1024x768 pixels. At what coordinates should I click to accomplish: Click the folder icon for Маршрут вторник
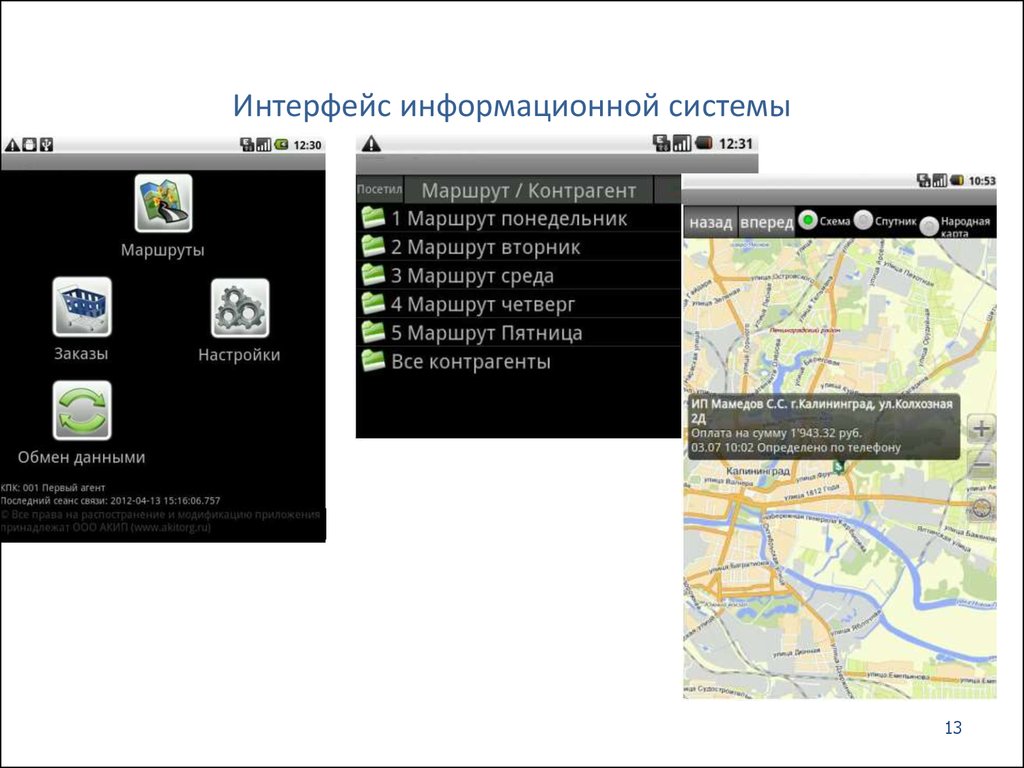[373, 246]
